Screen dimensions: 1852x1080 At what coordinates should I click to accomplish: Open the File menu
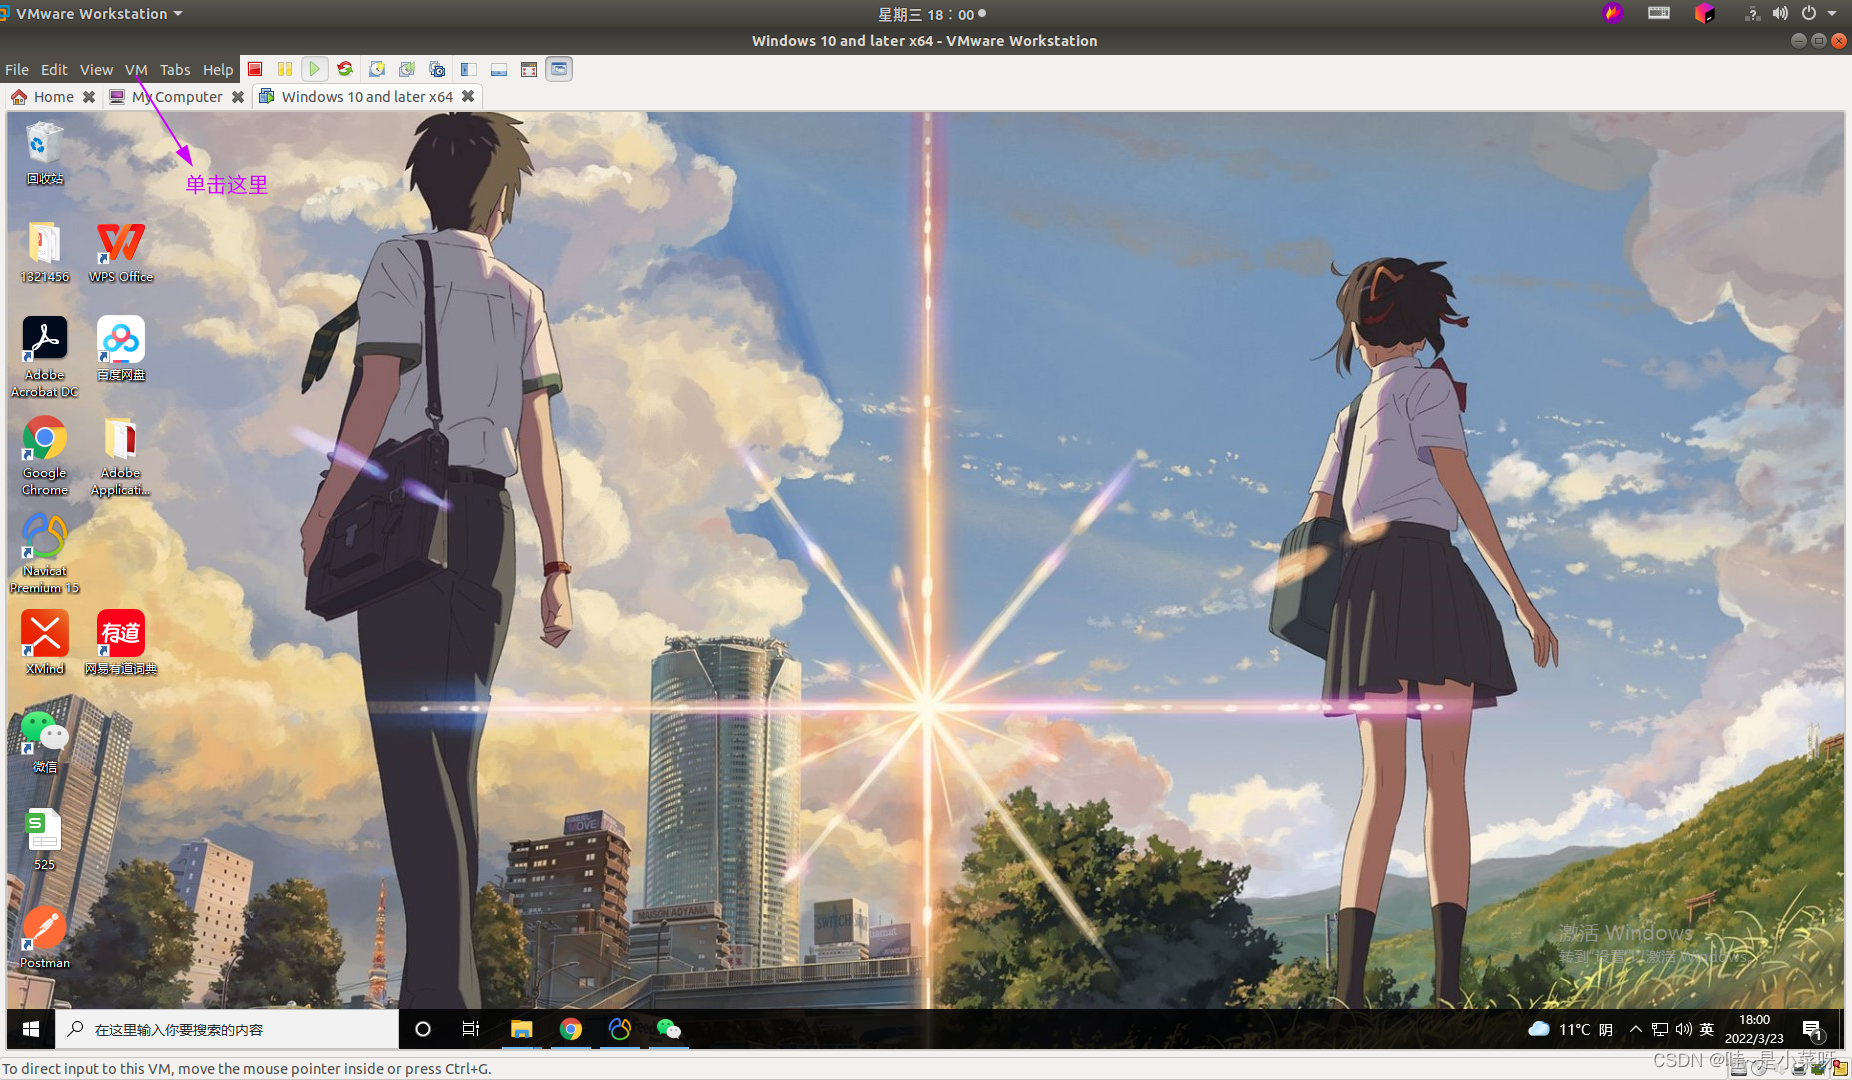click(17, 69)
